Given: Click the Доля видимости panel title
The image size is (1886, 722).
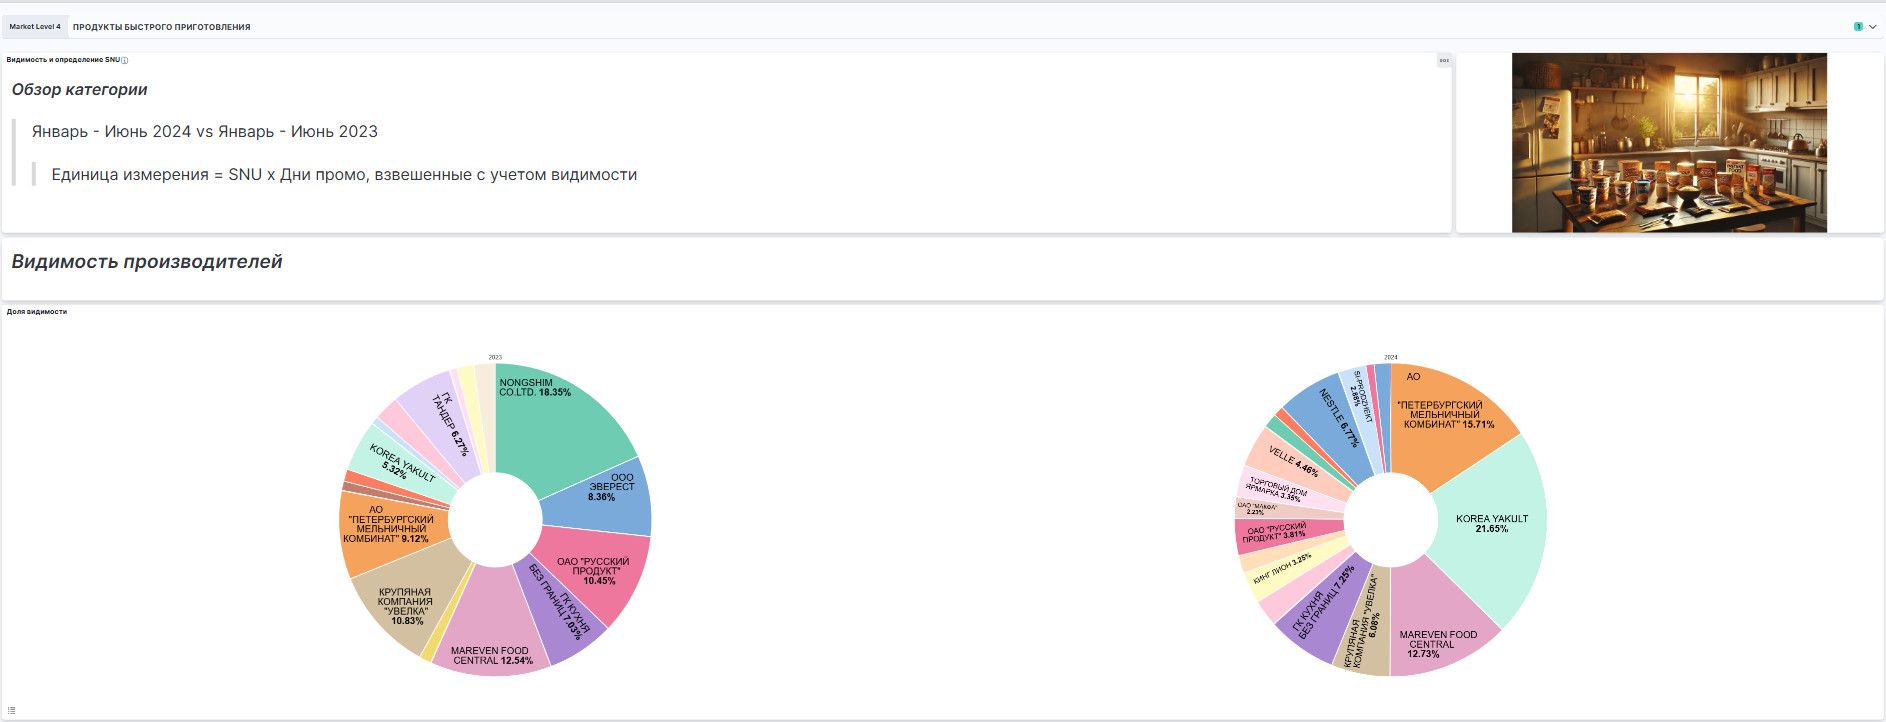Looking at the screenshot, I should 37,312.
